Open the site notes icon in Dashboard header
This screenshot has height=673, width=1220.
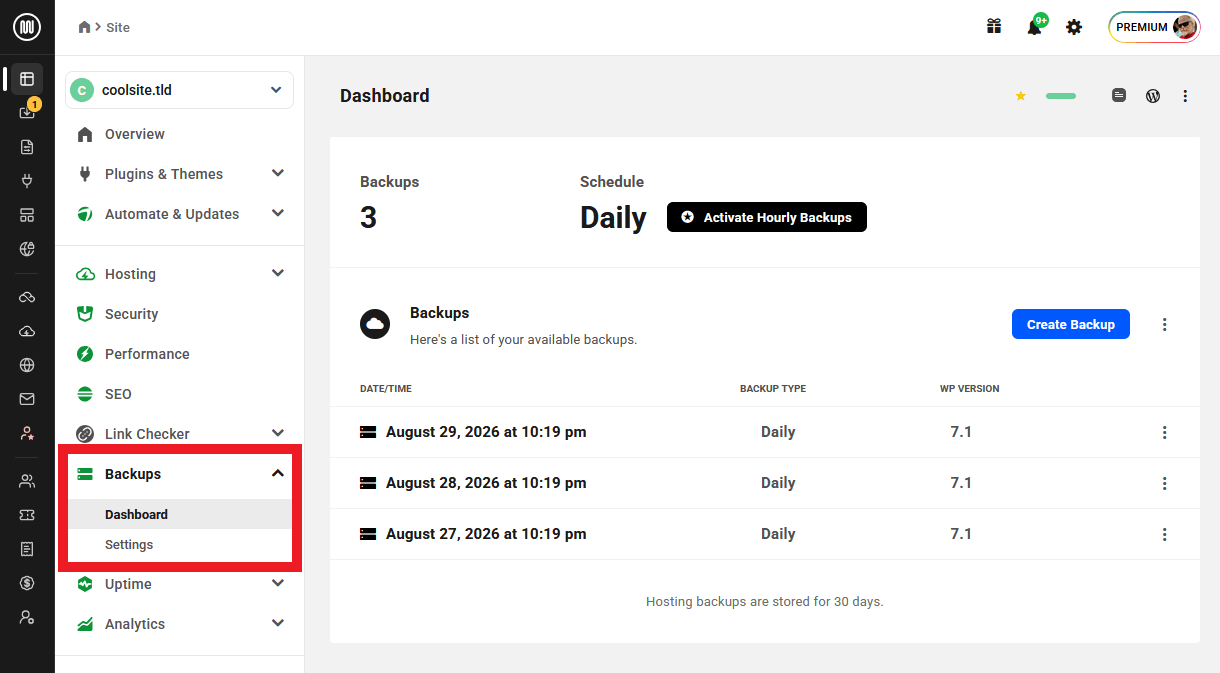[1119, 96]
